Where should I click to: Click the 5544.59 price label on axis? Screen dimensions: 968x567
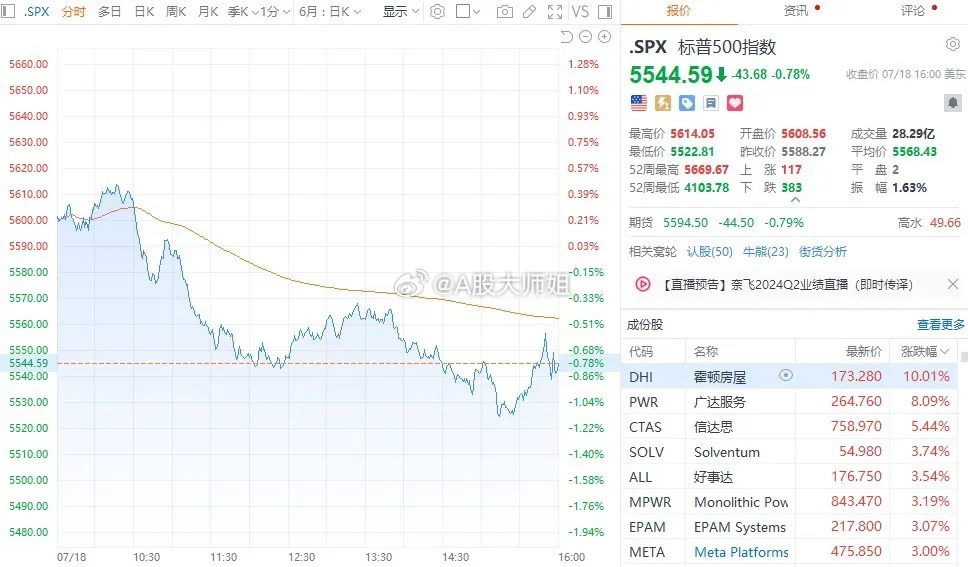click(28, 363)
